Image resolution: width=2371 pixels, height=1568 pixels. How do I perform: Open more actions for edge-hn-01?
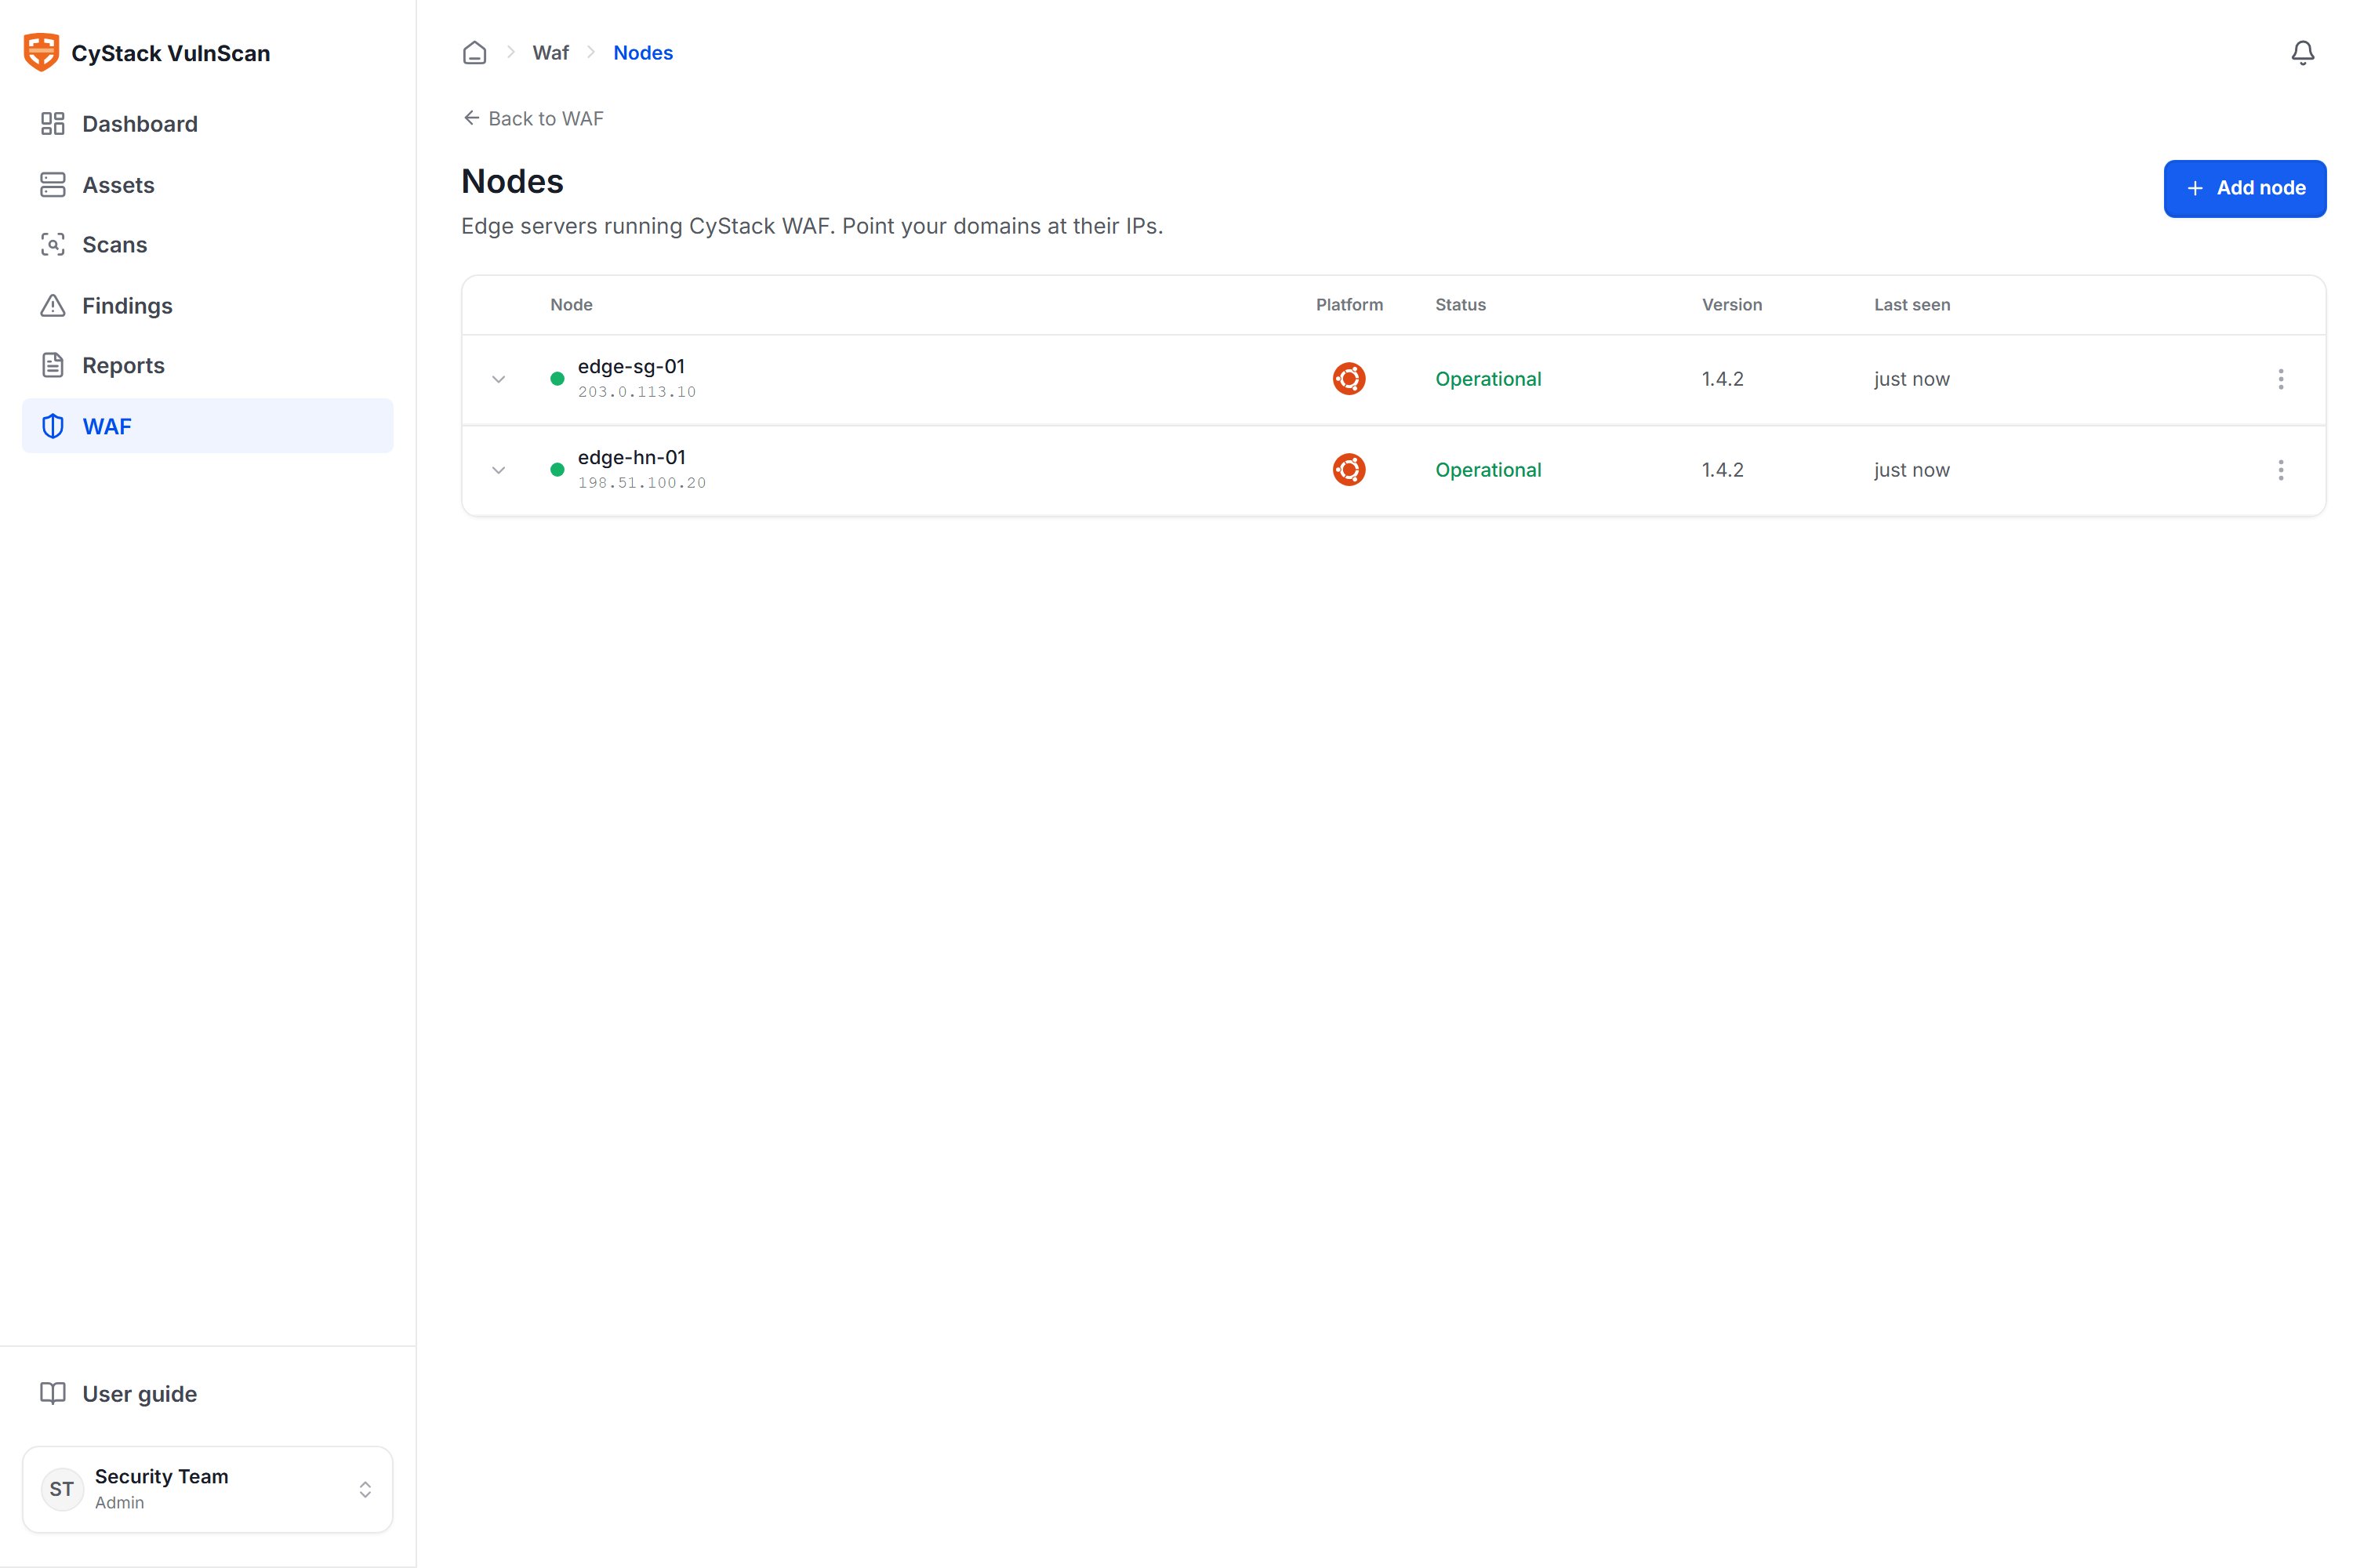[x=2281, y=470]
